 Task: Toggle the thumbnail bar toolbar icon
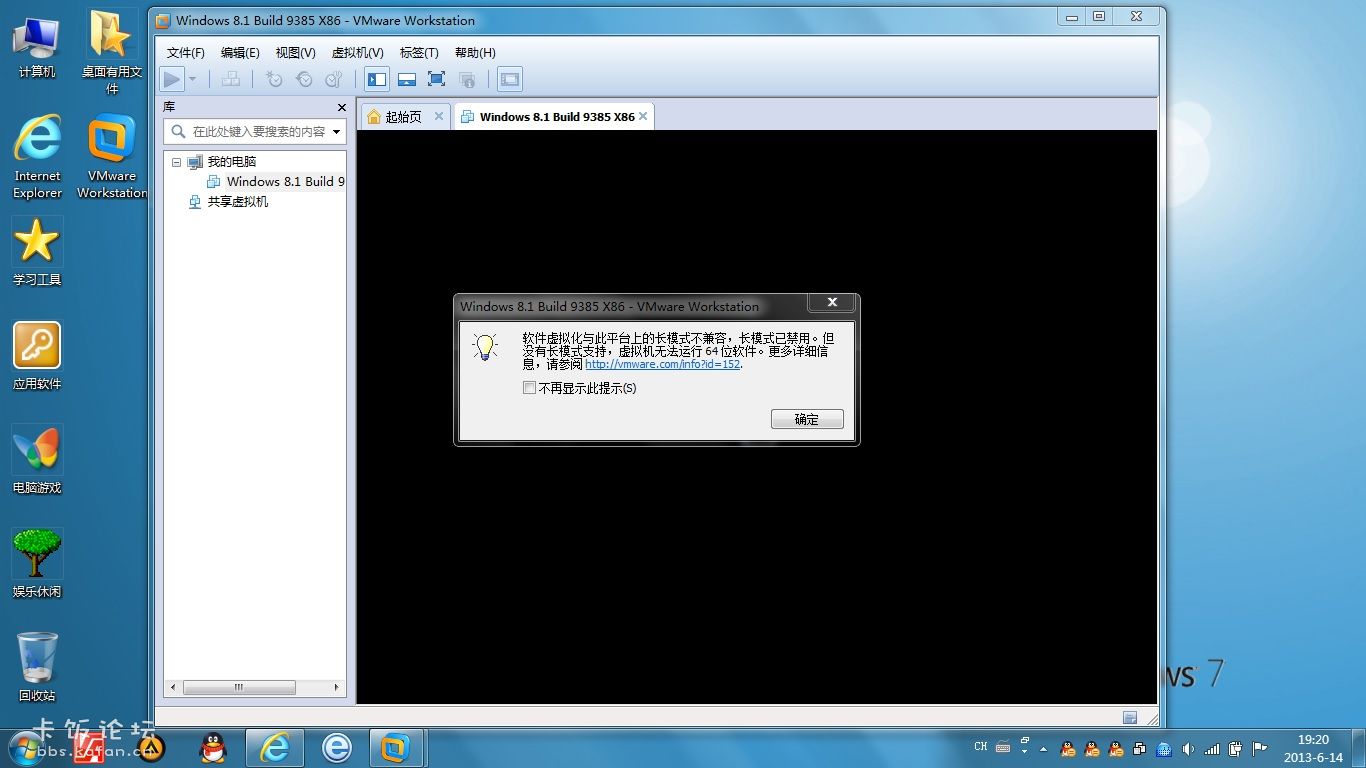[x=407, y=79]
